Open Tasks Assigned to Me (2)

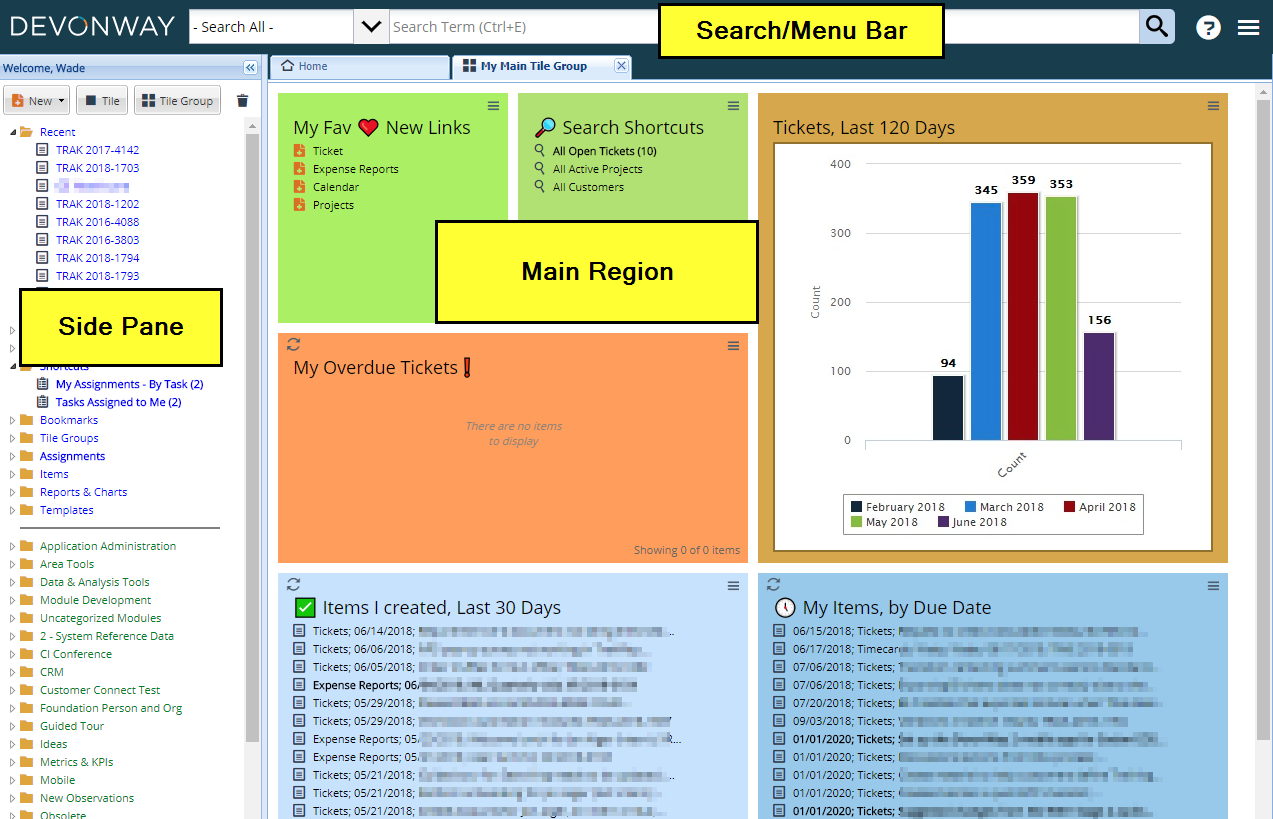click(x=119, y=402)
